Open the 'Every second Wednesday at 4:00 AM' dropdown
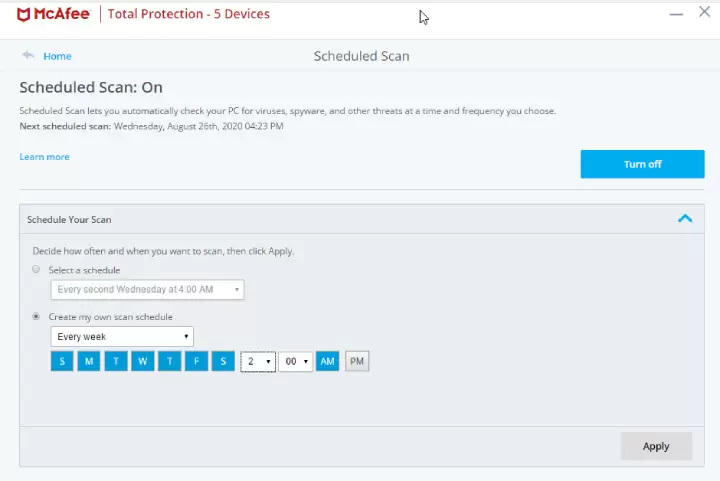 147,290
